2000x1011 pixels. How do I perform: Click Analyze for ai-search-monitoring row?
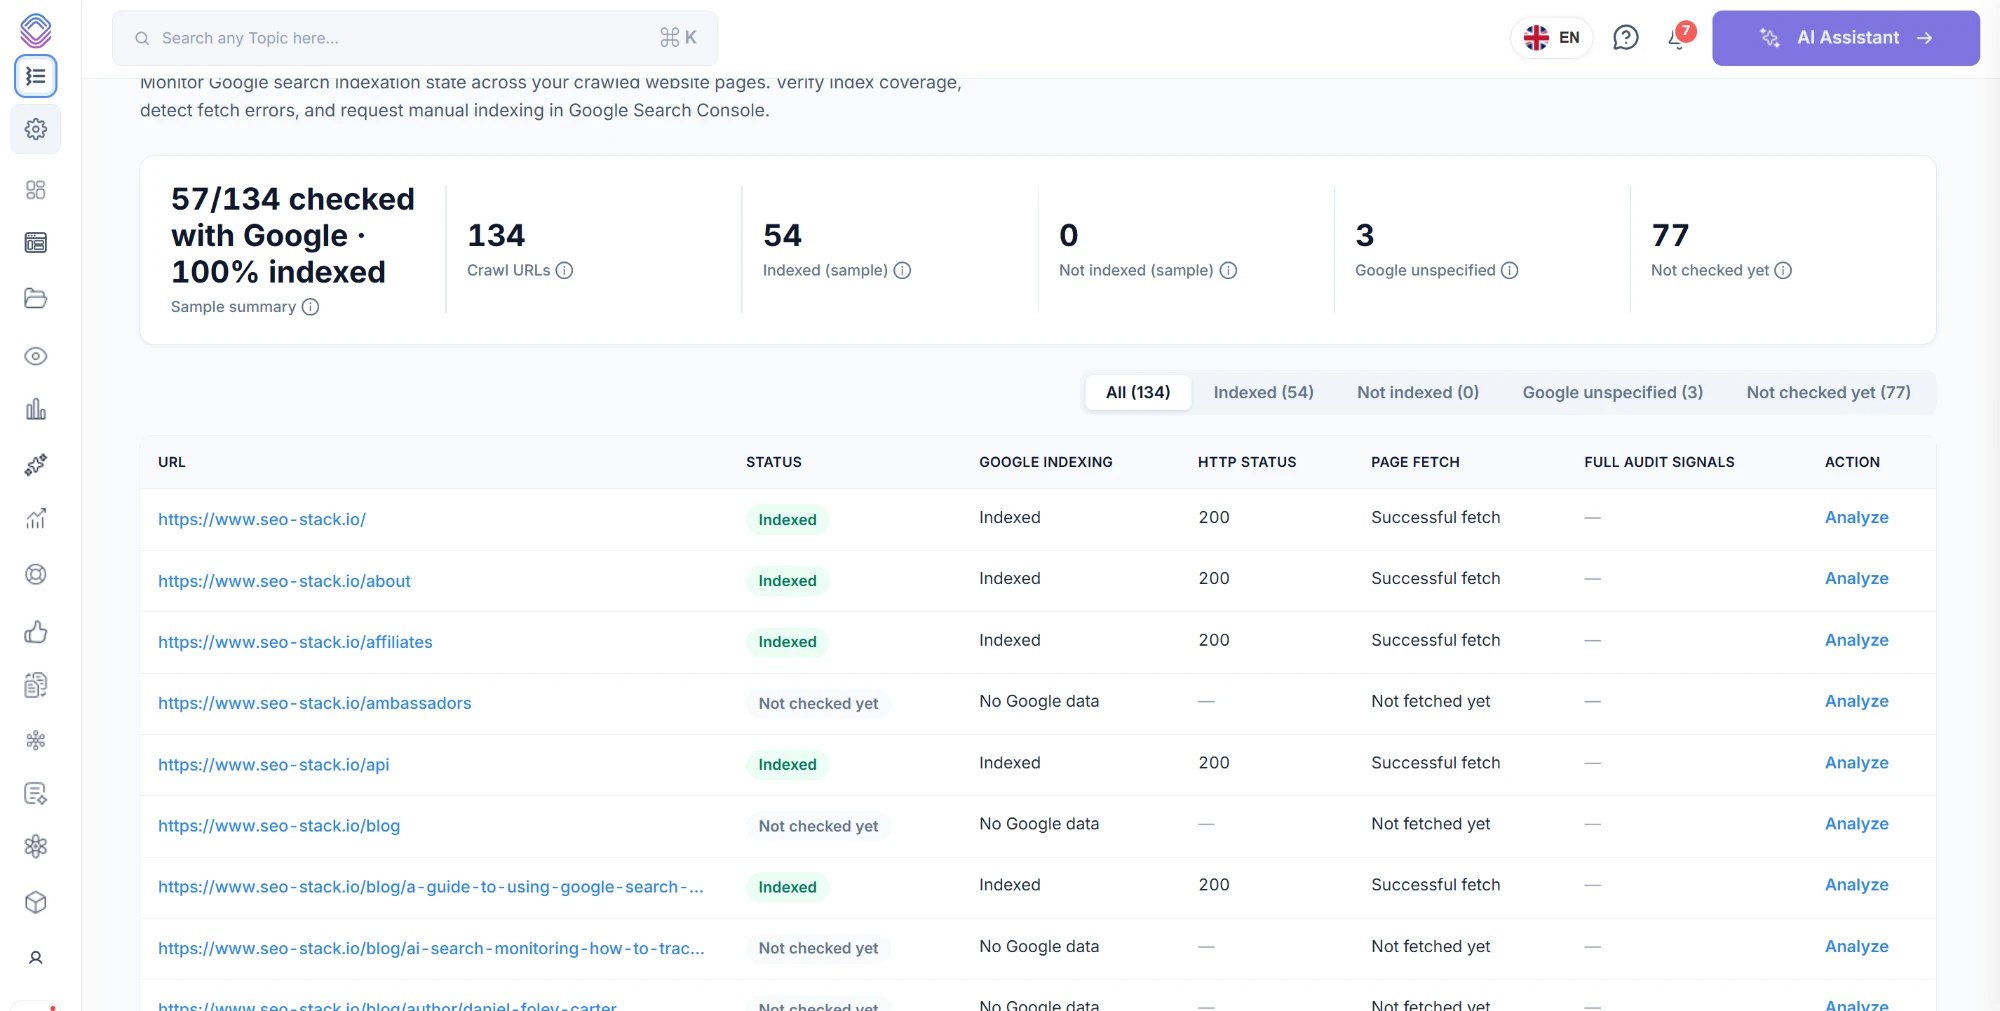tap(1856, 946)
